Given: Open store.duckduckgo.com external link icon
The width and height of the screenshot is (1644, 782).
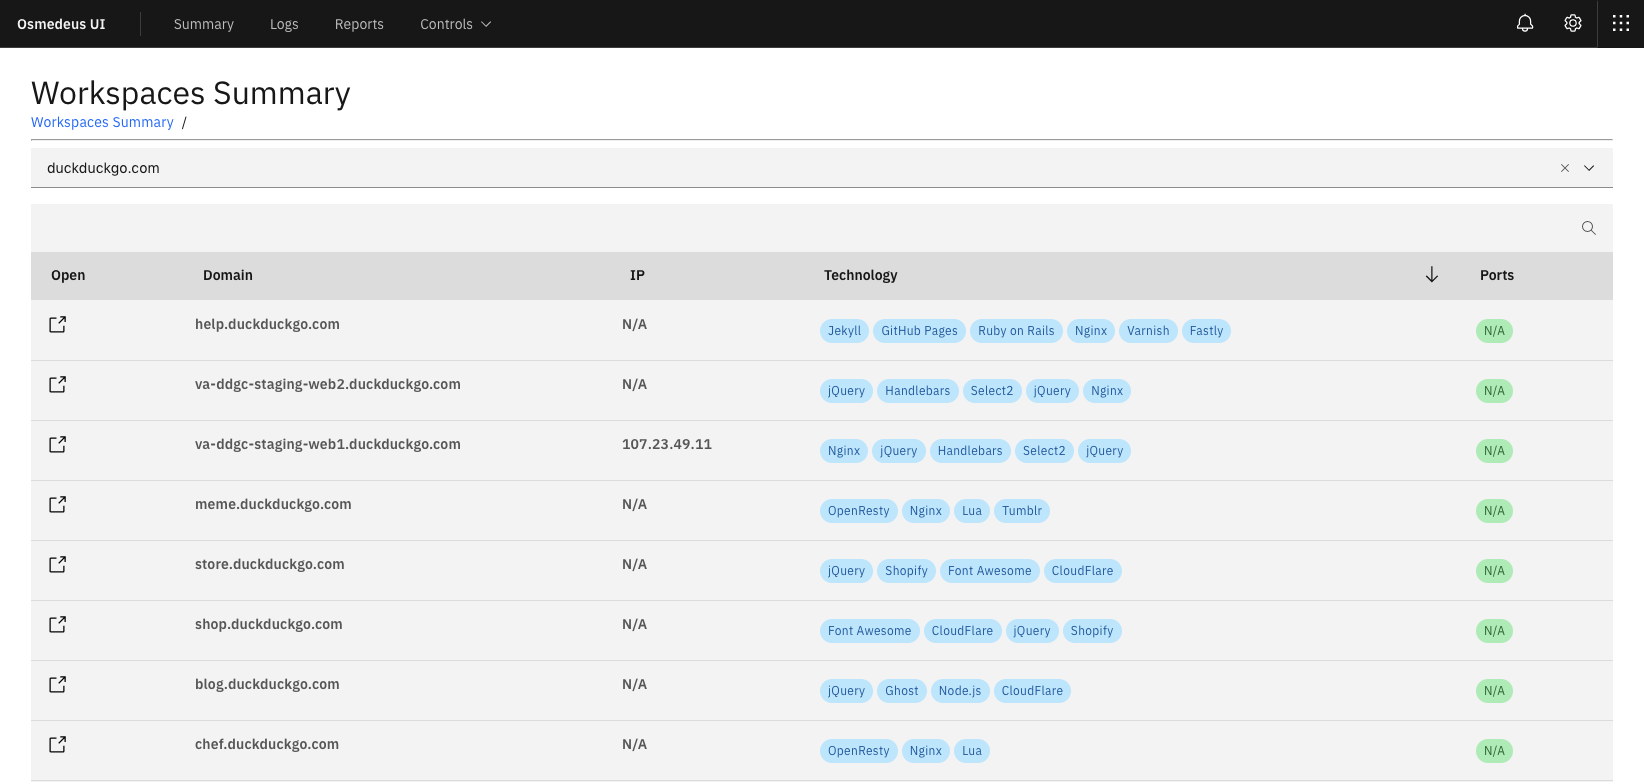Looking at the screenshot, I should click(58, 564).
